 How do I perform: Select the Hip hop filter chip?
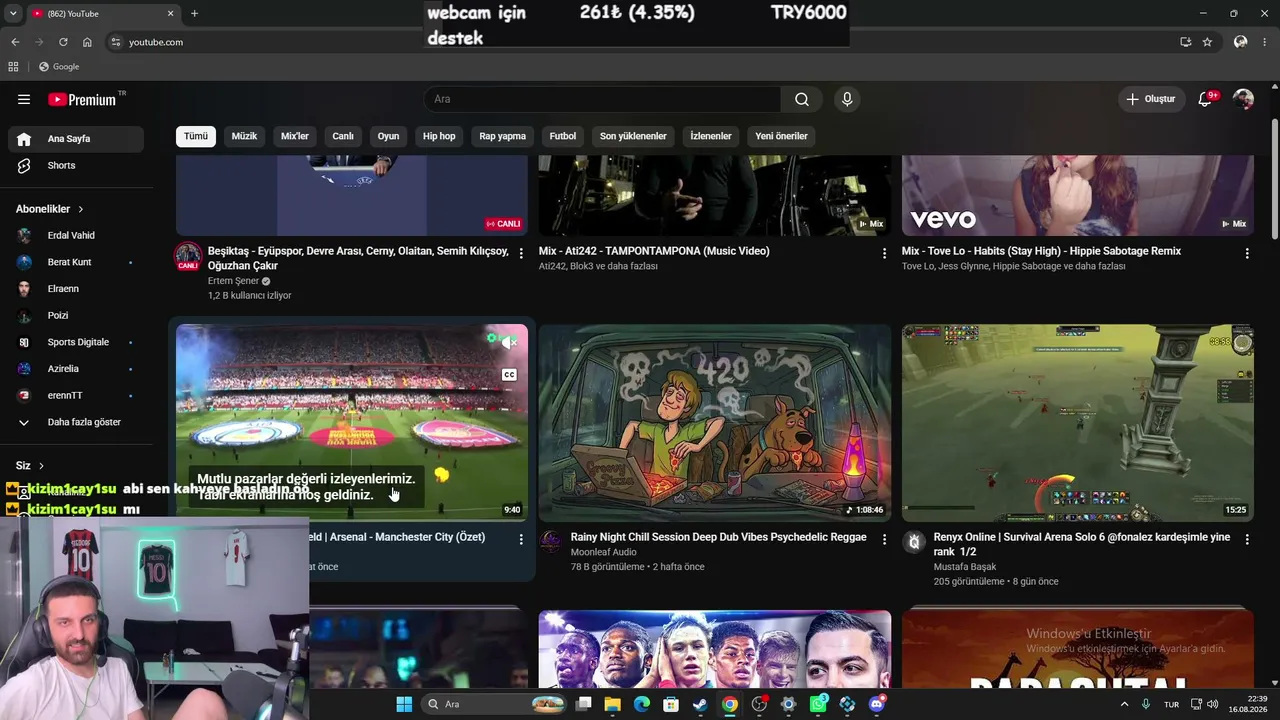(x=439, y=136)
